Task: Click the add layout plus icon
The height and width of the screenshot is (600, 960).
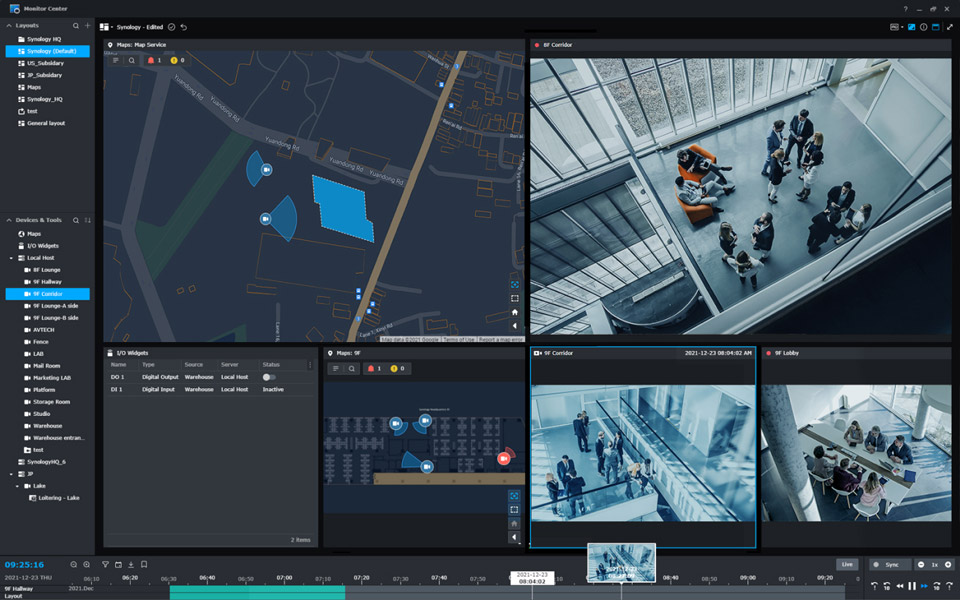Action: tap(88, 26)
